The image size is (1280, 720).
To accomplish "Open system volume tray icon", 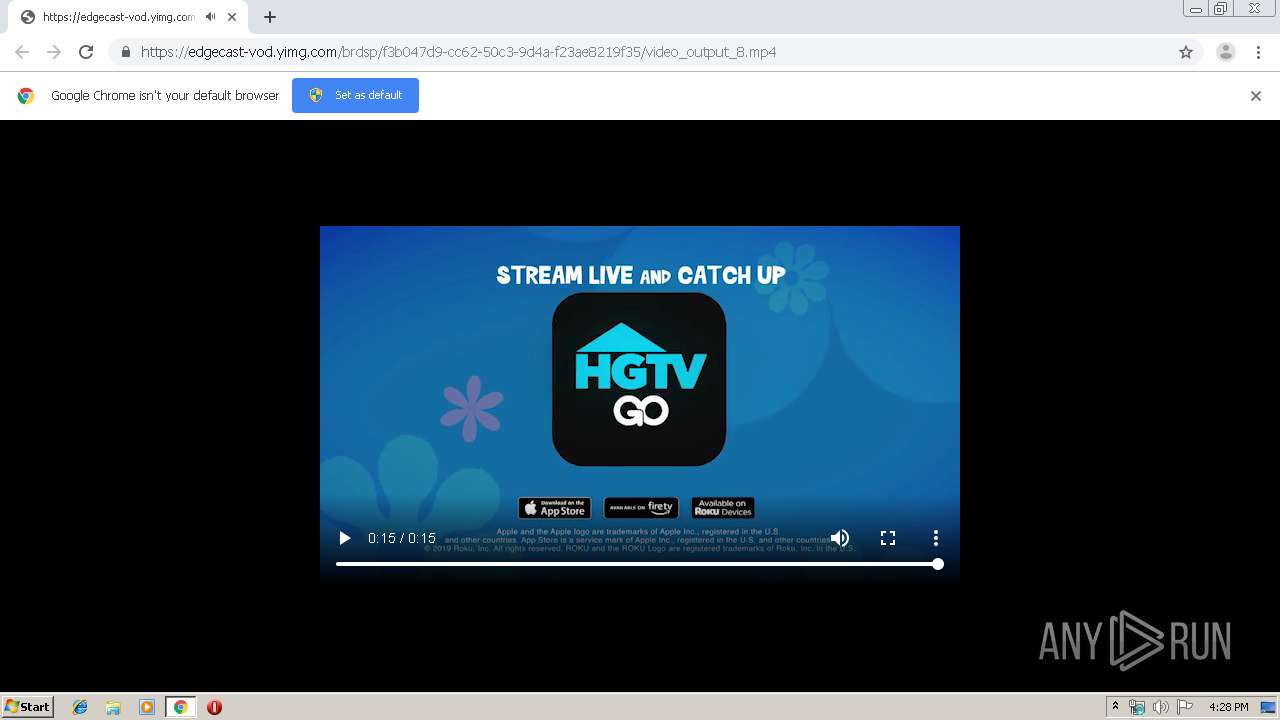I will pos(1160,707).
